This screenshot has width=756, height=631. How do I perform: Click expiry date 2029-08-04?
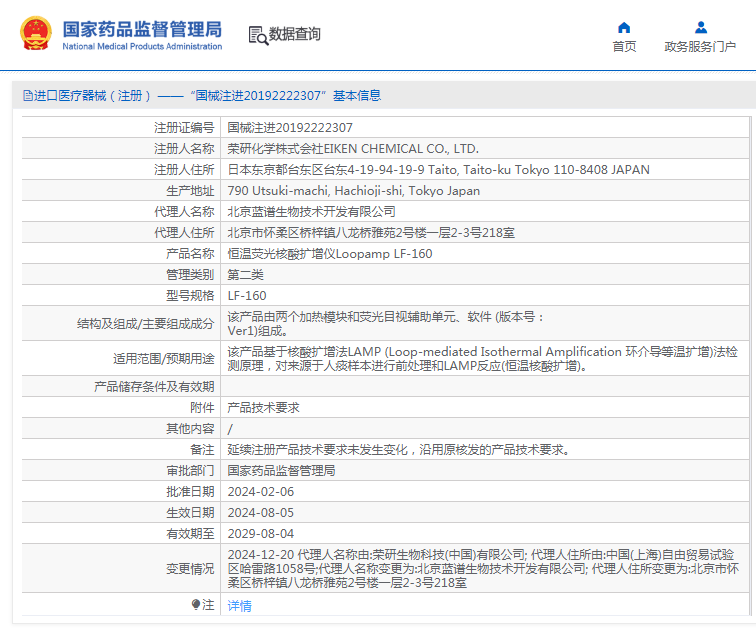pos(261,534)
